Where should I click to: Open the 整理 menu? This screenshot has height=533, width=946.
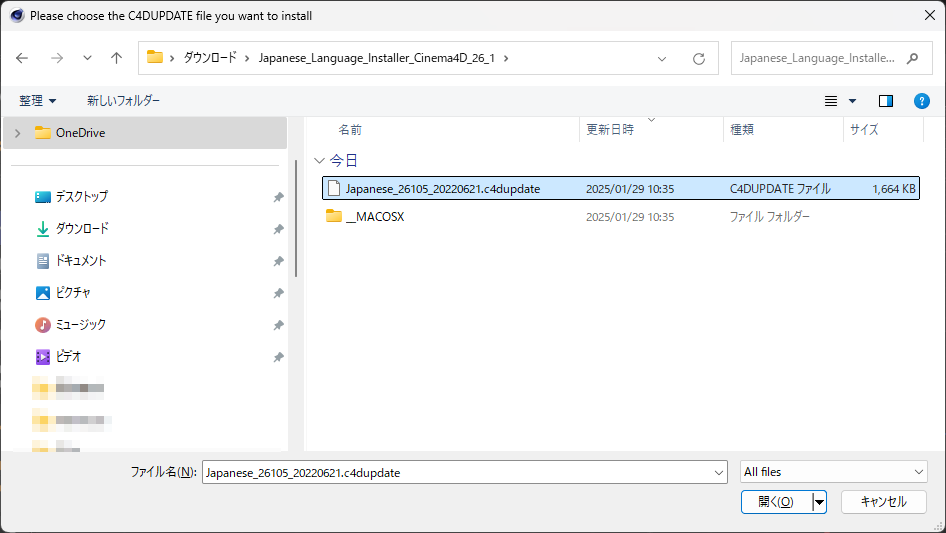[37, 101]
